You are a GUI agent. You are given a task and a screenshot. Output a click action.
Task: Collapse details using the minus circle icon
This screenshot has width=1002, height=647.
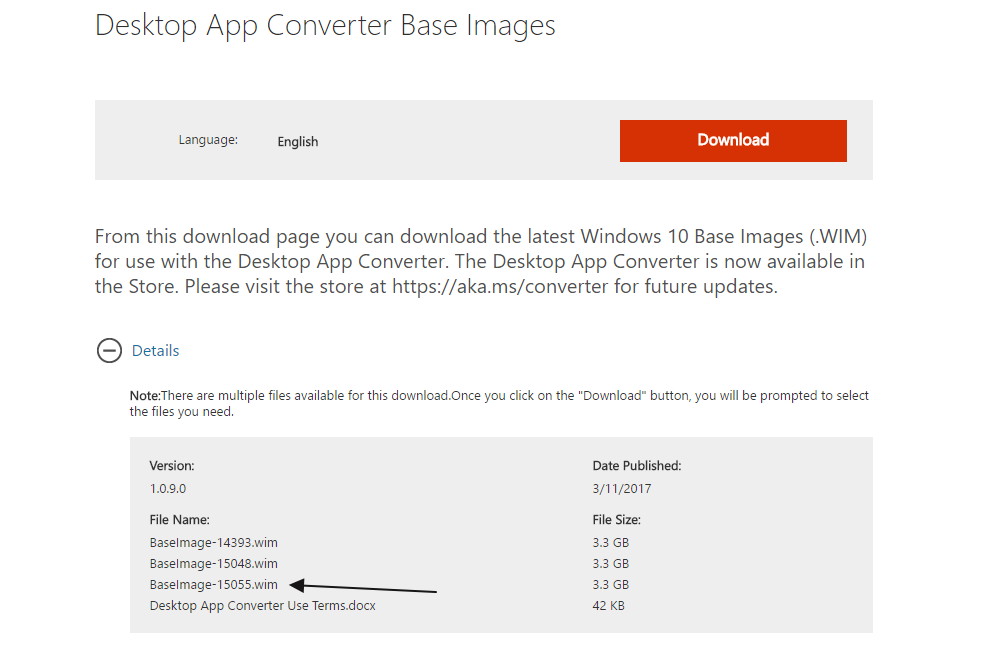click(x=109, y=350)
